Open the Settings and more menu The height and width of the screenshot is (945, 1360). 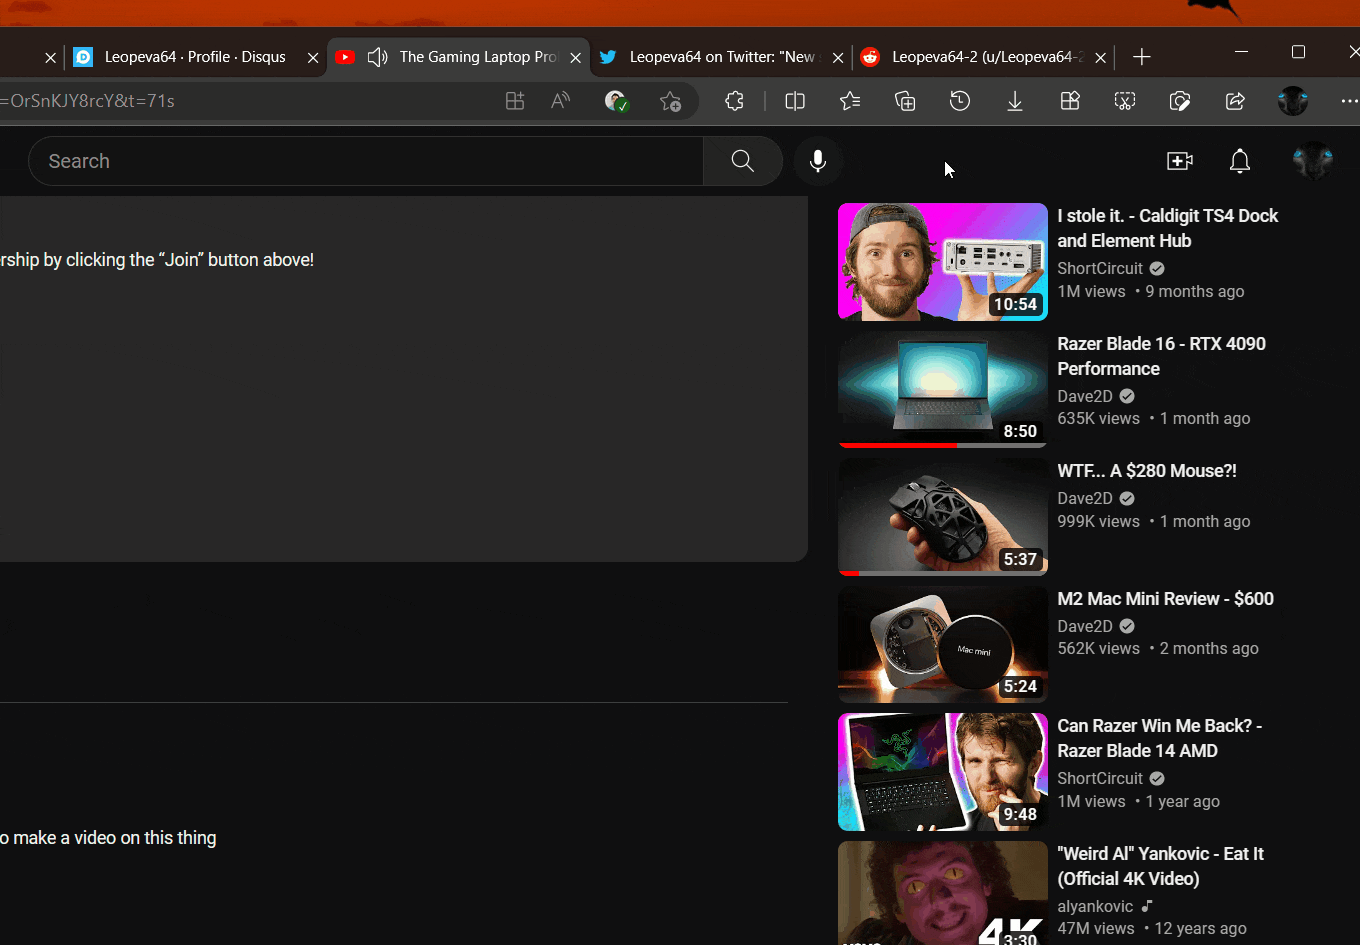click(1349, 101)
